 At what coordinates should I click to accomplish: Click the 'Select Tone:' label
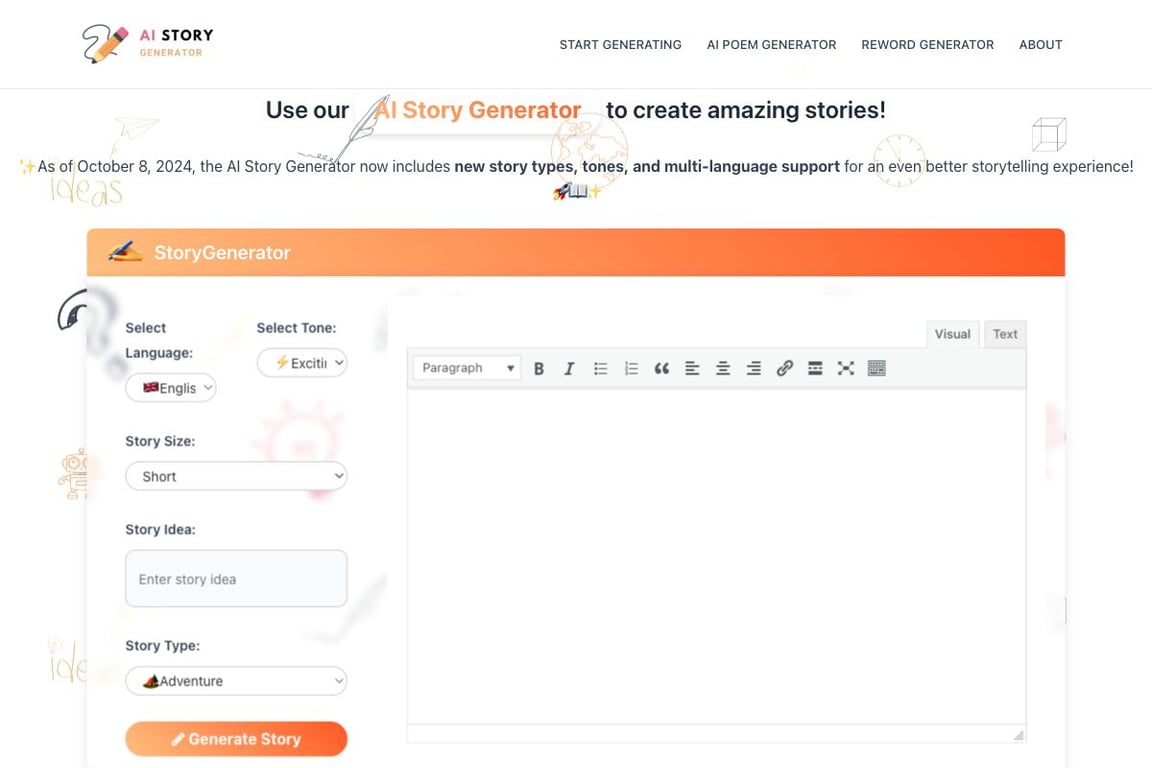[296, 328]
